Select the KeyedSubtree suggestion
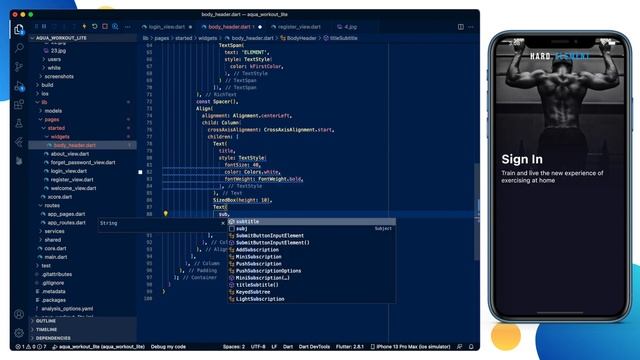Viewport: 640px width, 360px height. 311,292
